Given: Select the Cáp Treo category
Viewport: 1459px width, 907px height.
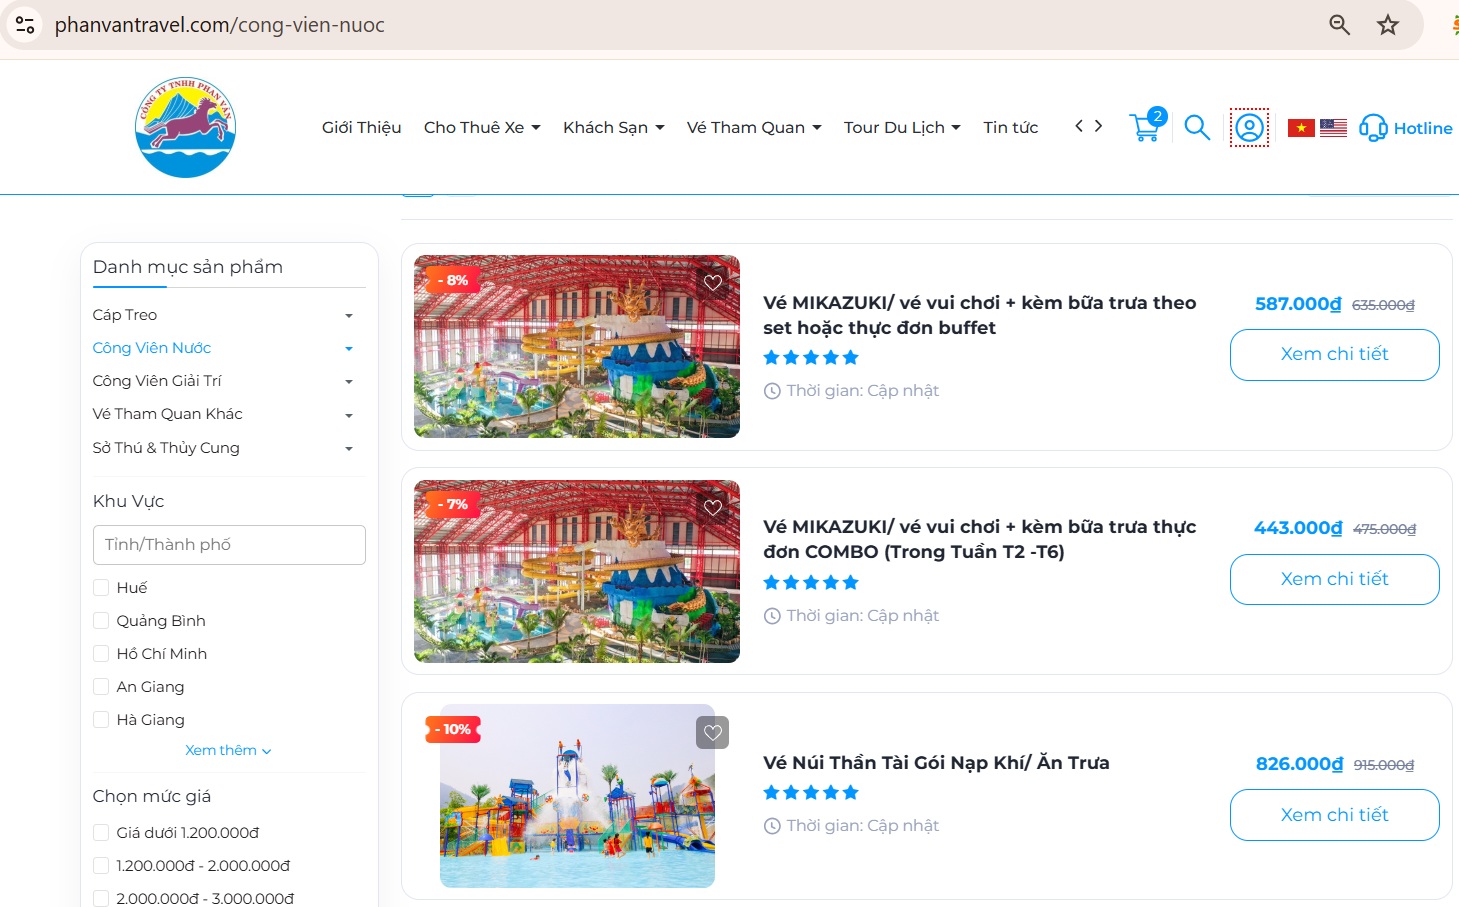Looking at the screenshot, I should pyautogui.click(x=125, y=315).
